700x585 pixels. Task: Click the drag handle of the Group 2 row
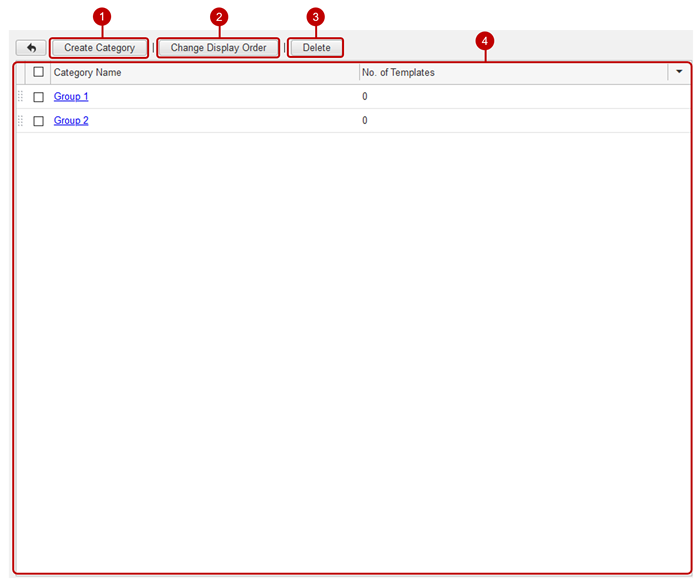(x=20, y=121)
